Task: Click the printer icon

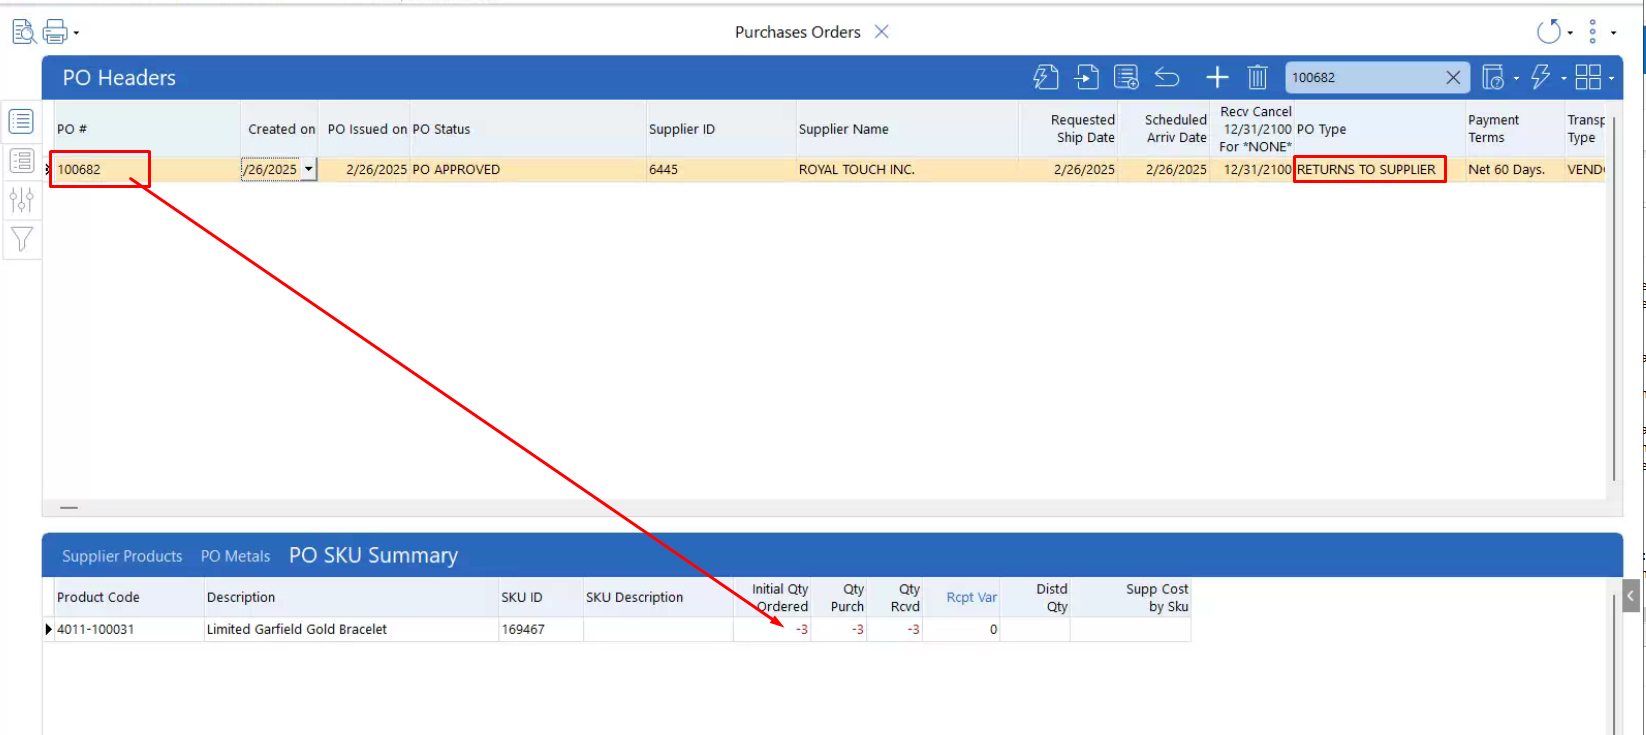Action: coord(55,32)
